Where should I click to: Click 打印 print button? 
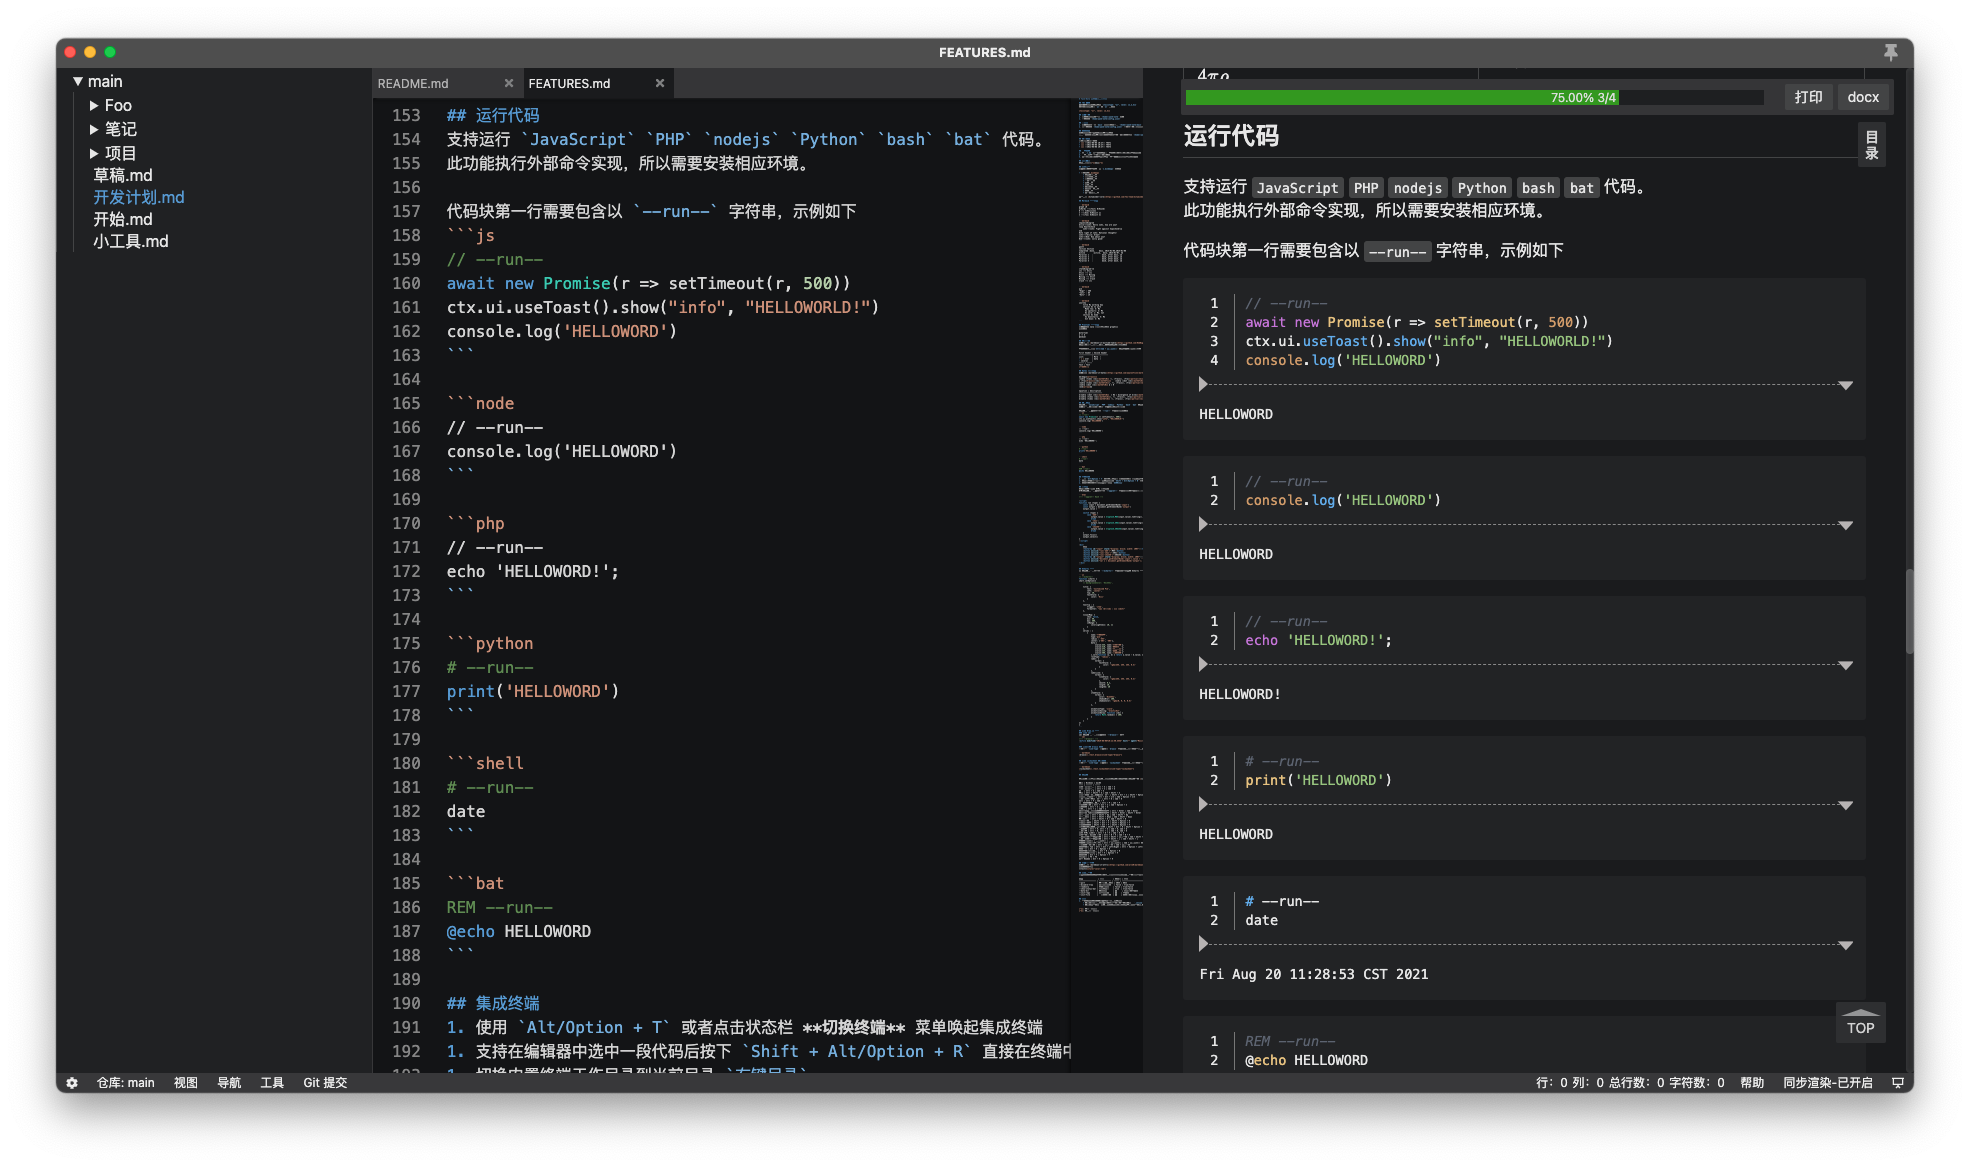pos(1808,97)
